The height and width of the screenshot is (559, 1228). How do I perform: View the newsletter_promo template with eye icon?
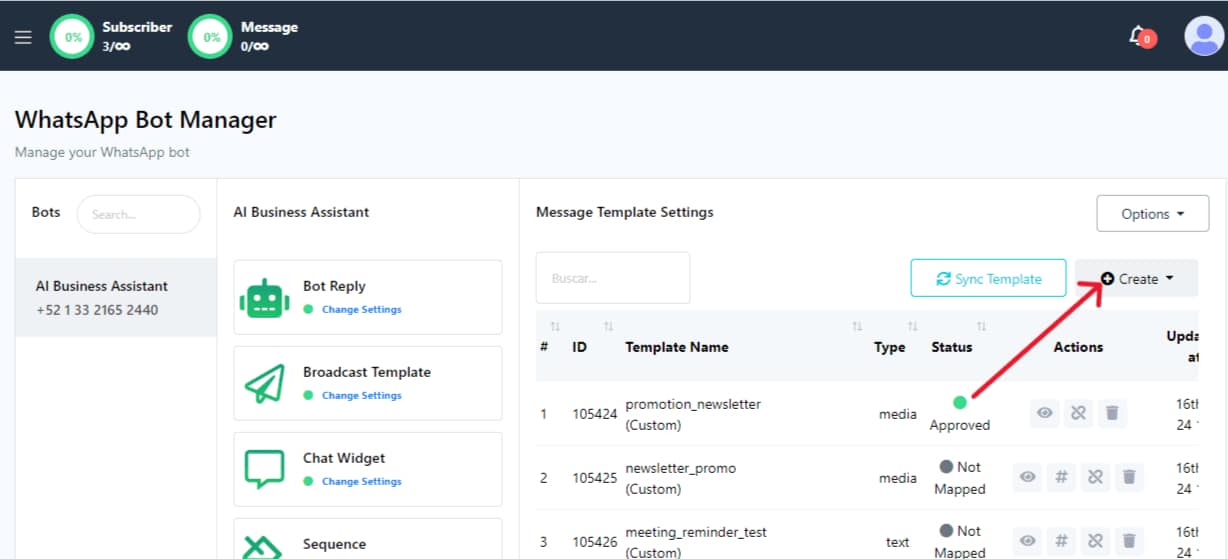1027,477
